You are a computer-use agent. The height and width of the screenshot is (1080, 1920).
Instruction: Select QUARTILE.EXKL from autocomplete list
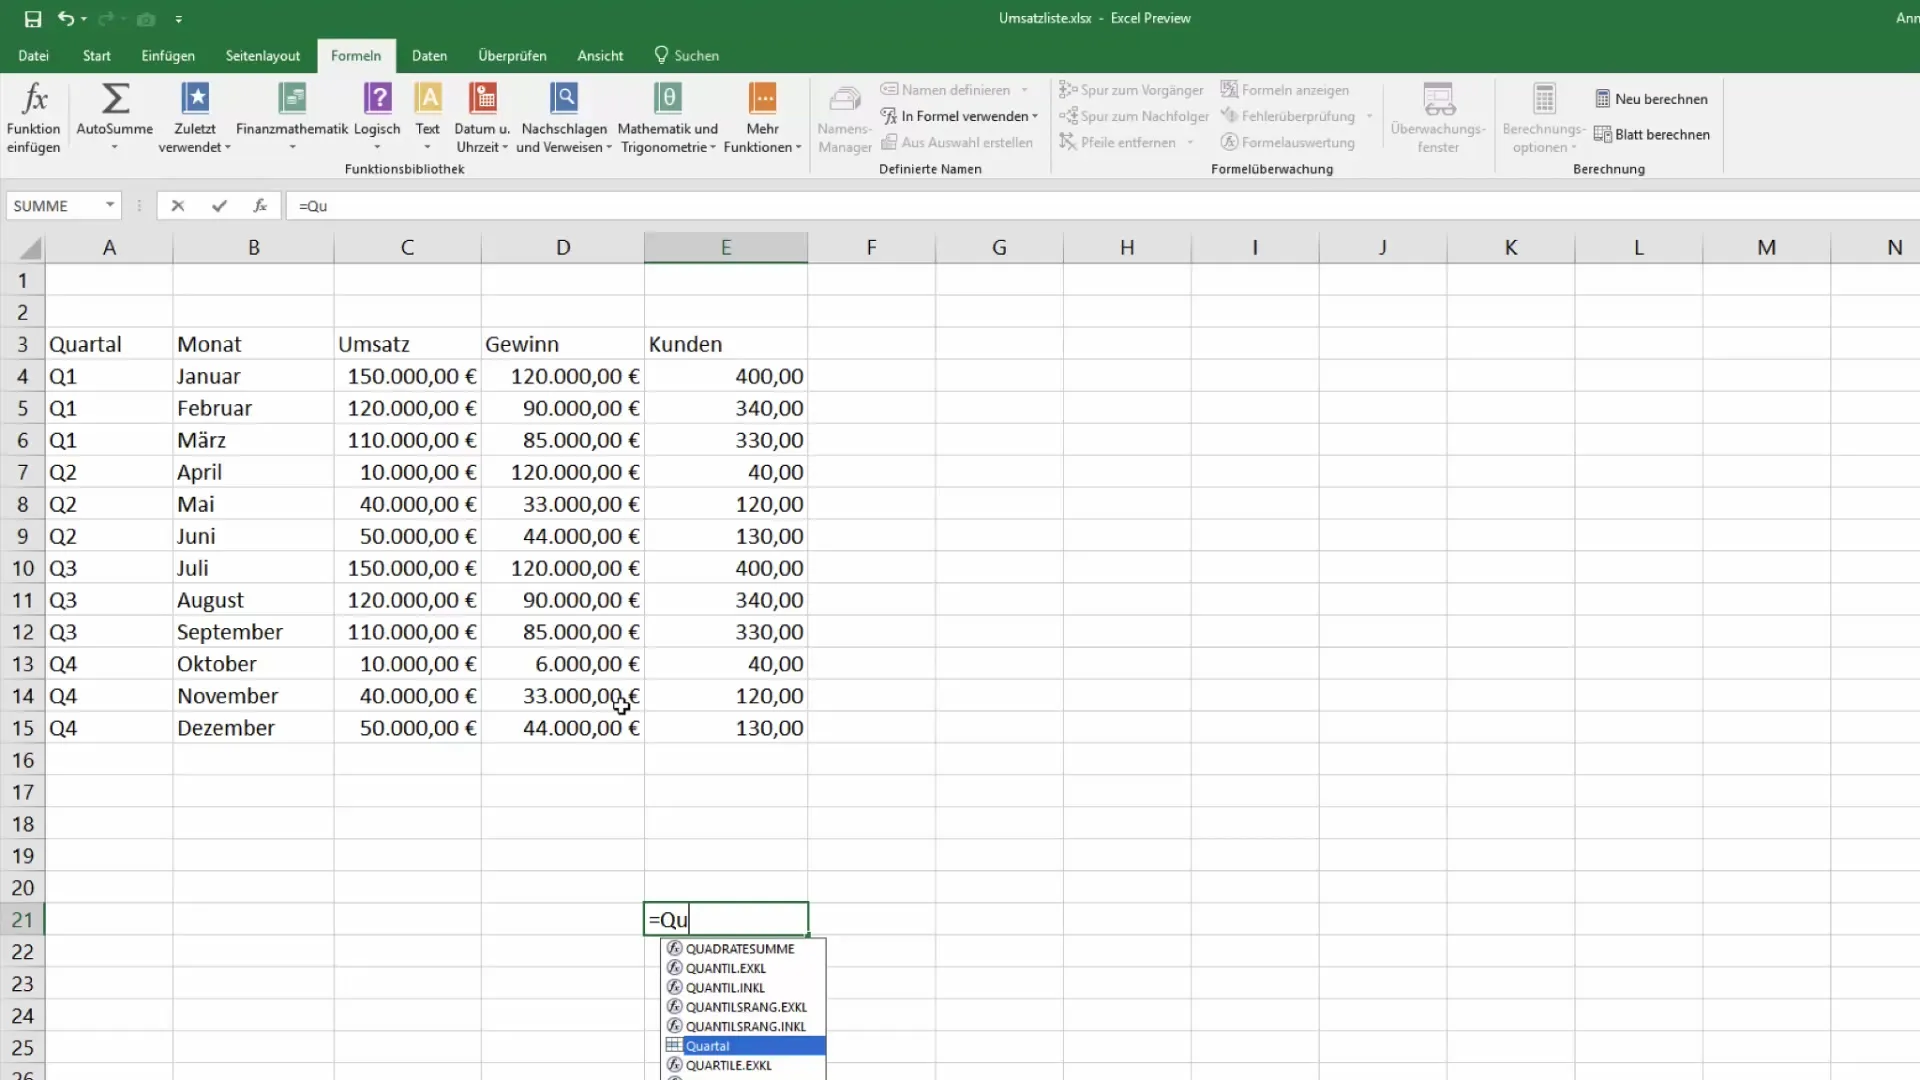744,1065
